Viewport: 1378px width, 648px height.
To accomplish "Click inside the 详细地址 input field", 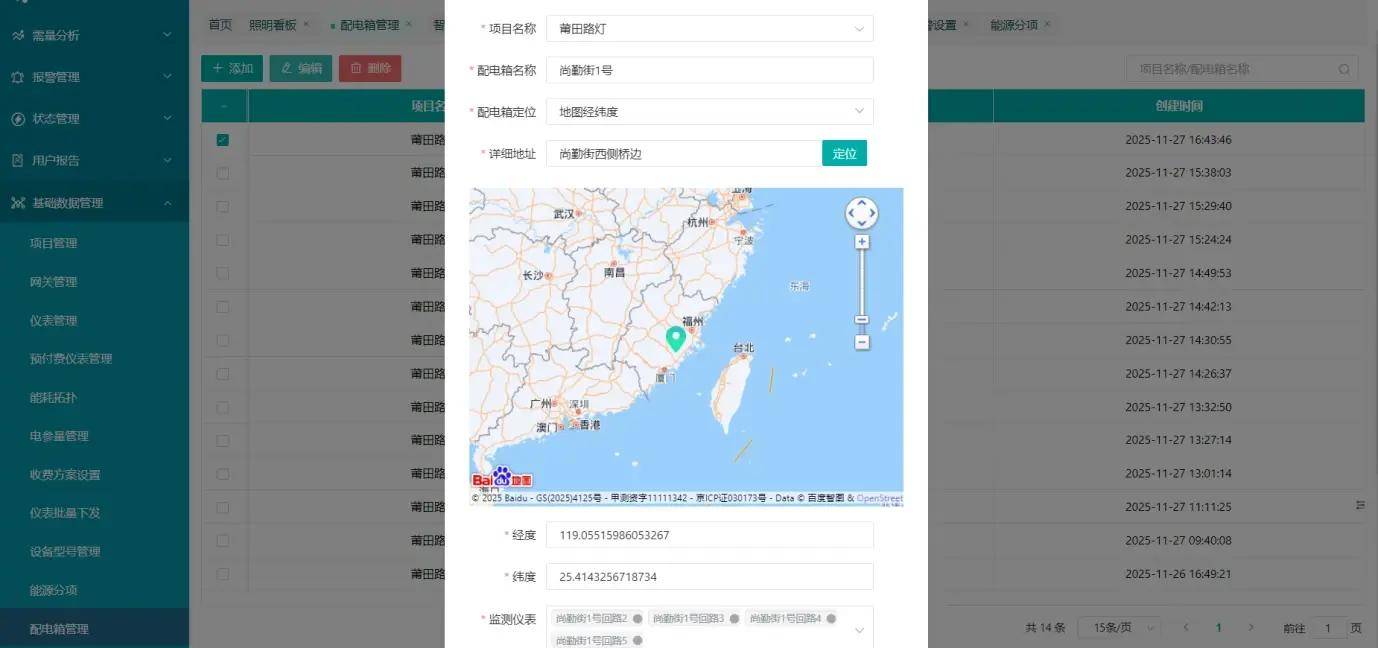I will pyautogui.click(x=680, y=154).
